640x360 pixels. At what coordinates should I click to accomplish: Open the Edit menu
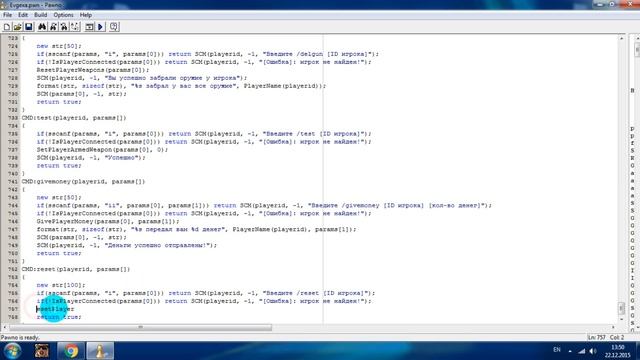pos(23,15)
